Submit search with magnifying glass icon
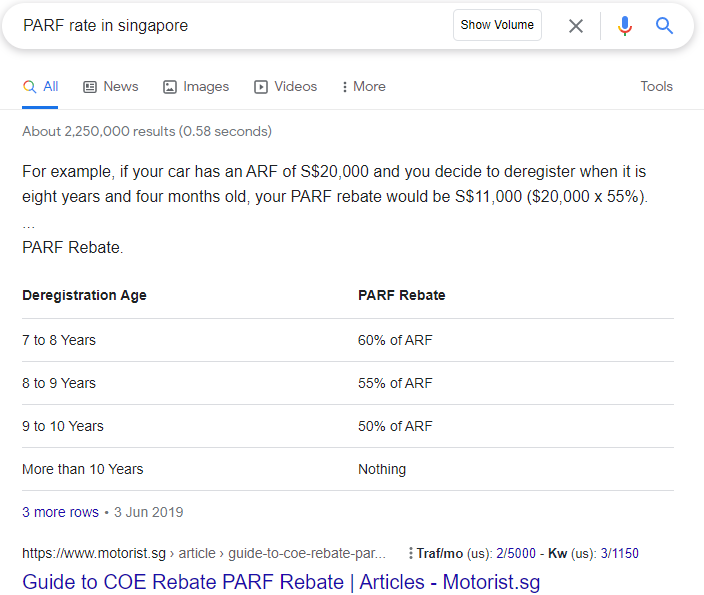 [x=665, y=26]
